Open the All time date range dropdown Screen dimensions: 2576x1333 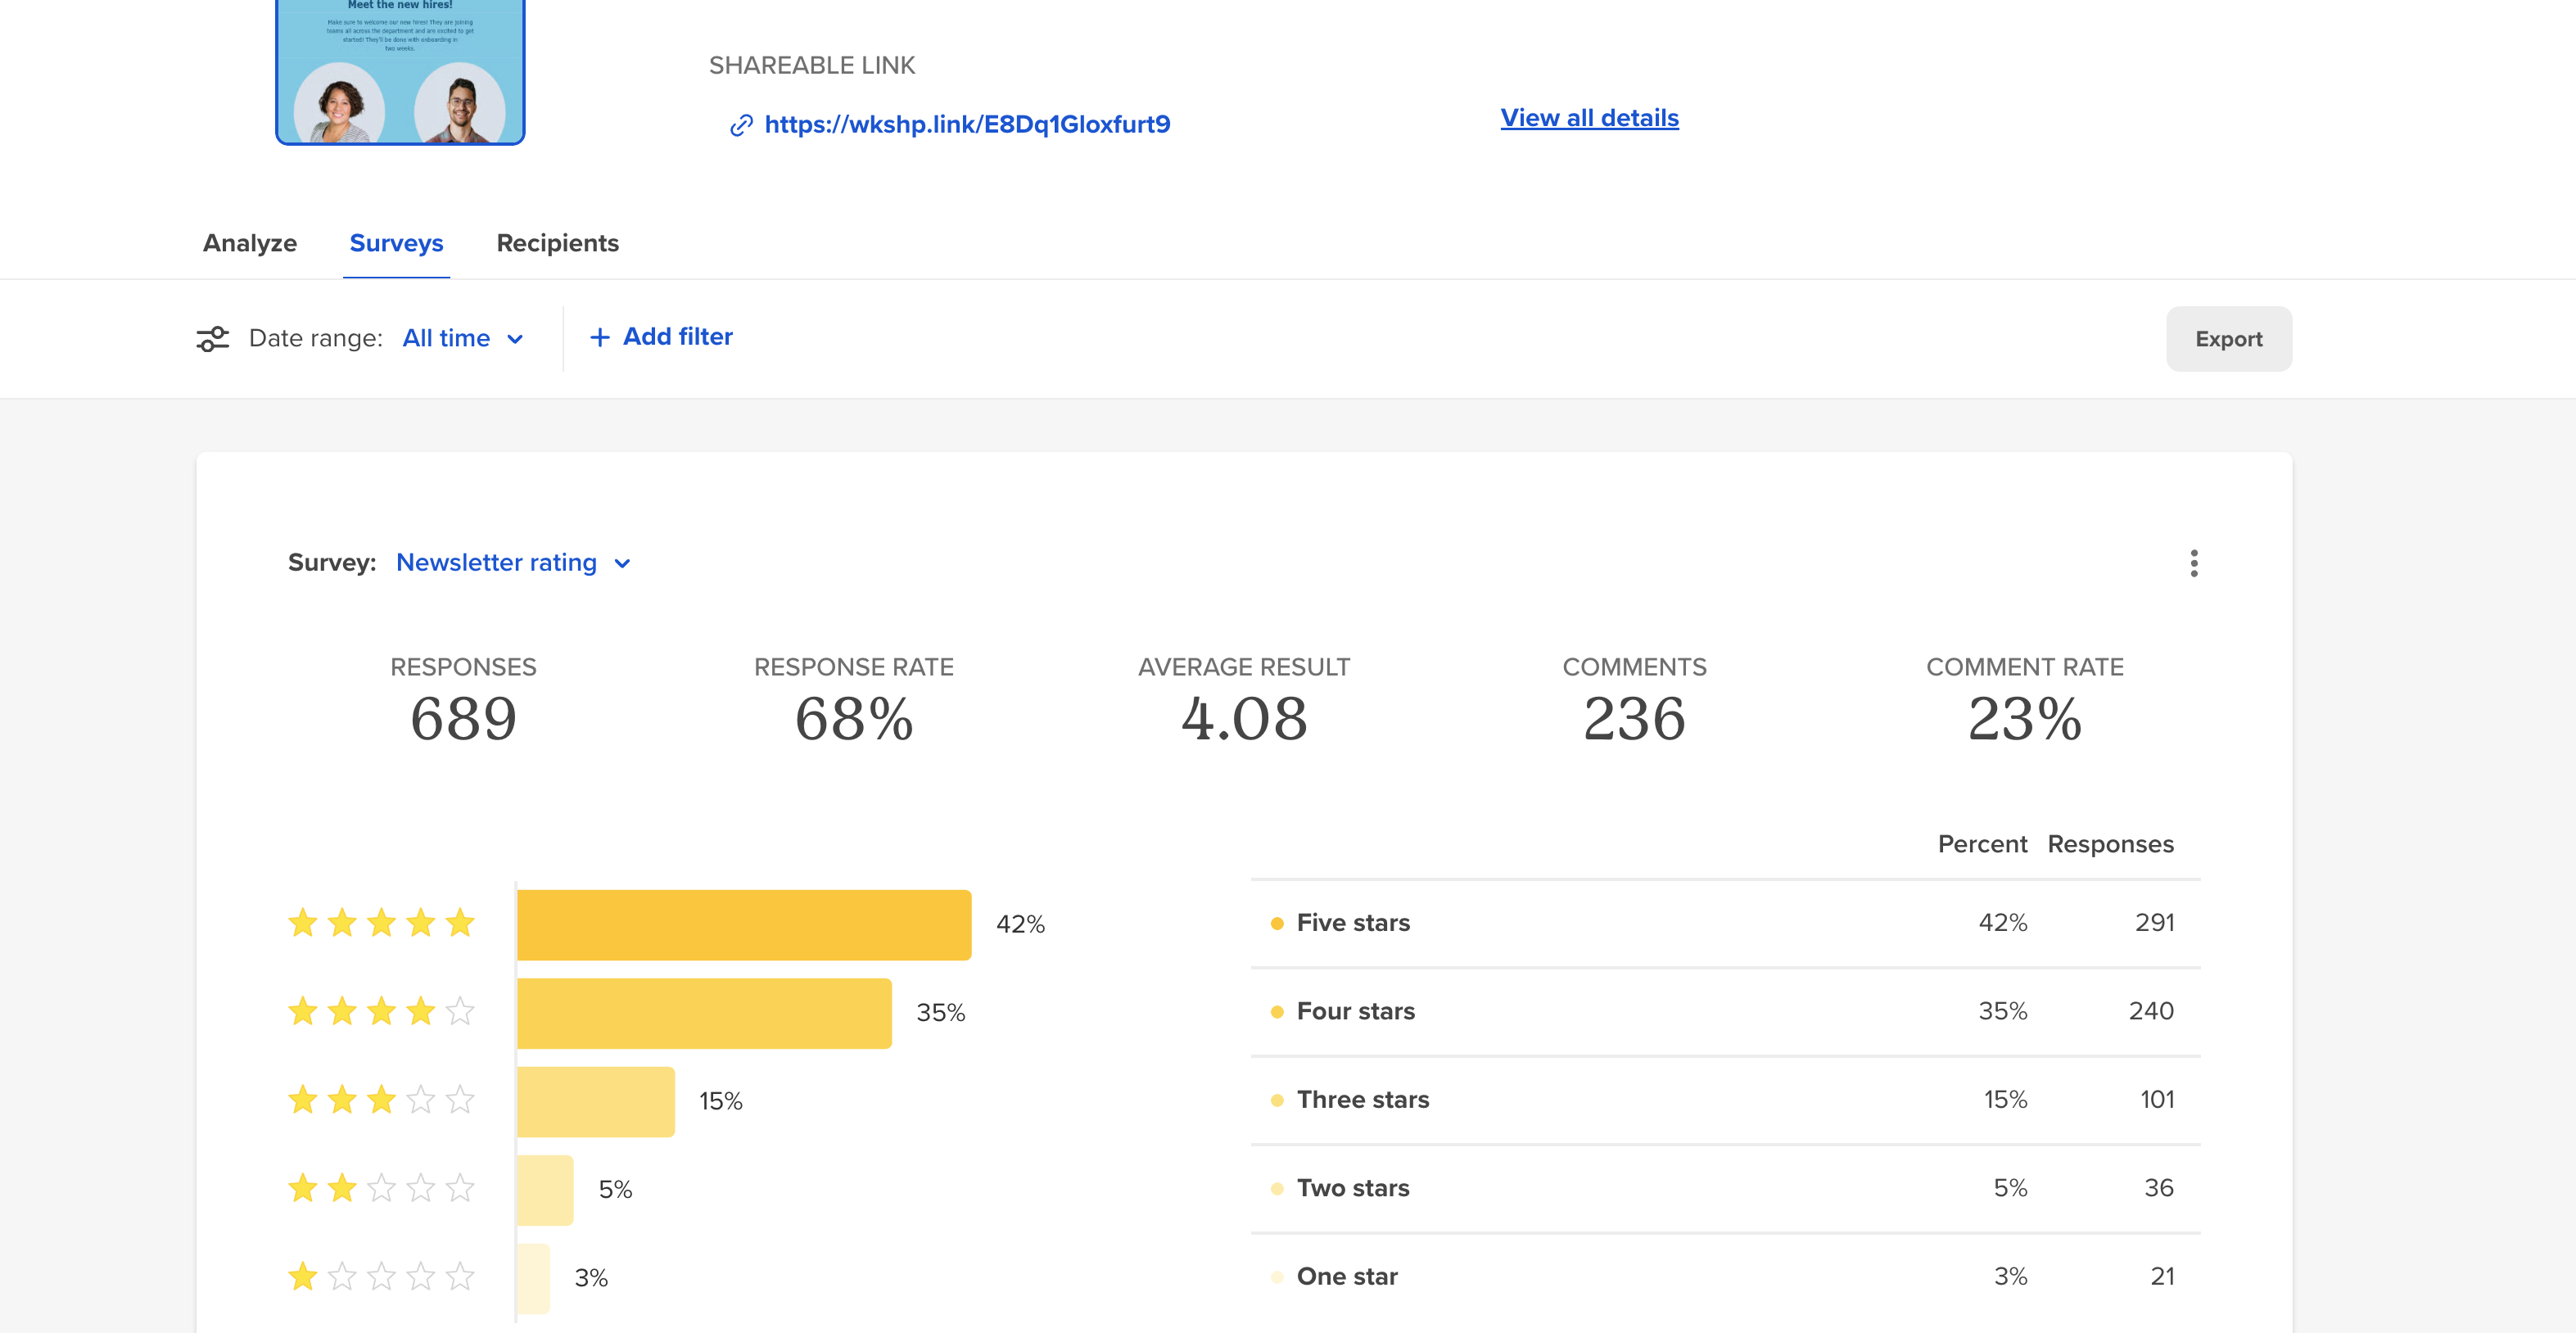(x=463, y=338)
